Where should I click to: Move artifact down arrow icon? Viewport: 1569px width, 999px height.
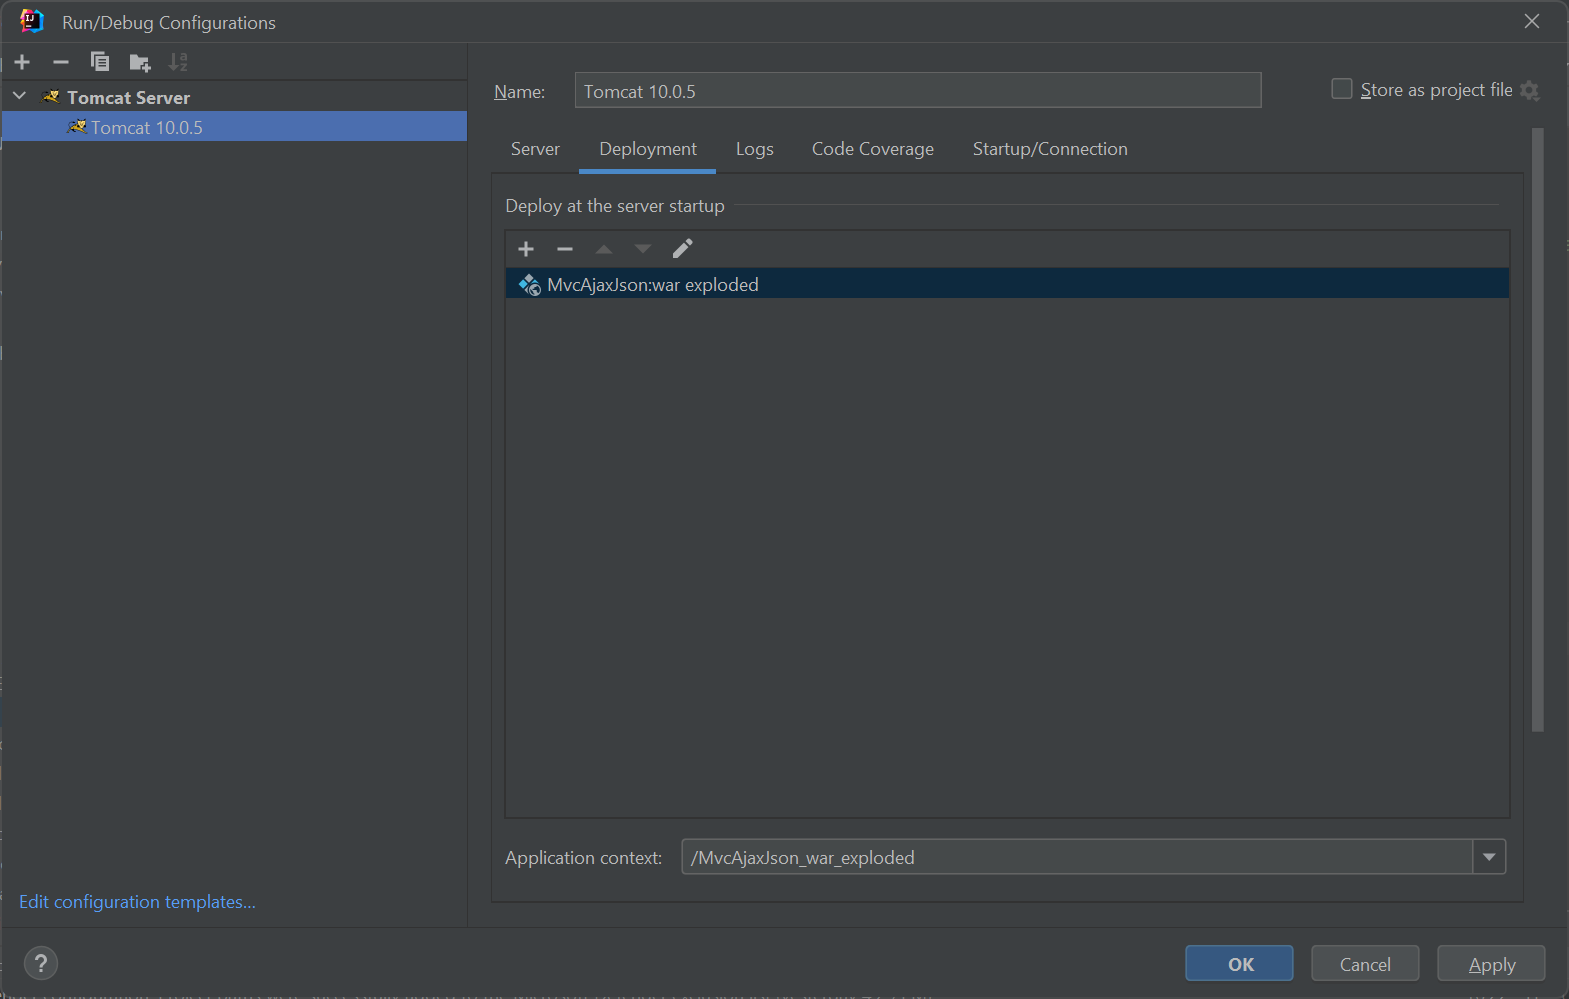tap(643, 249)
